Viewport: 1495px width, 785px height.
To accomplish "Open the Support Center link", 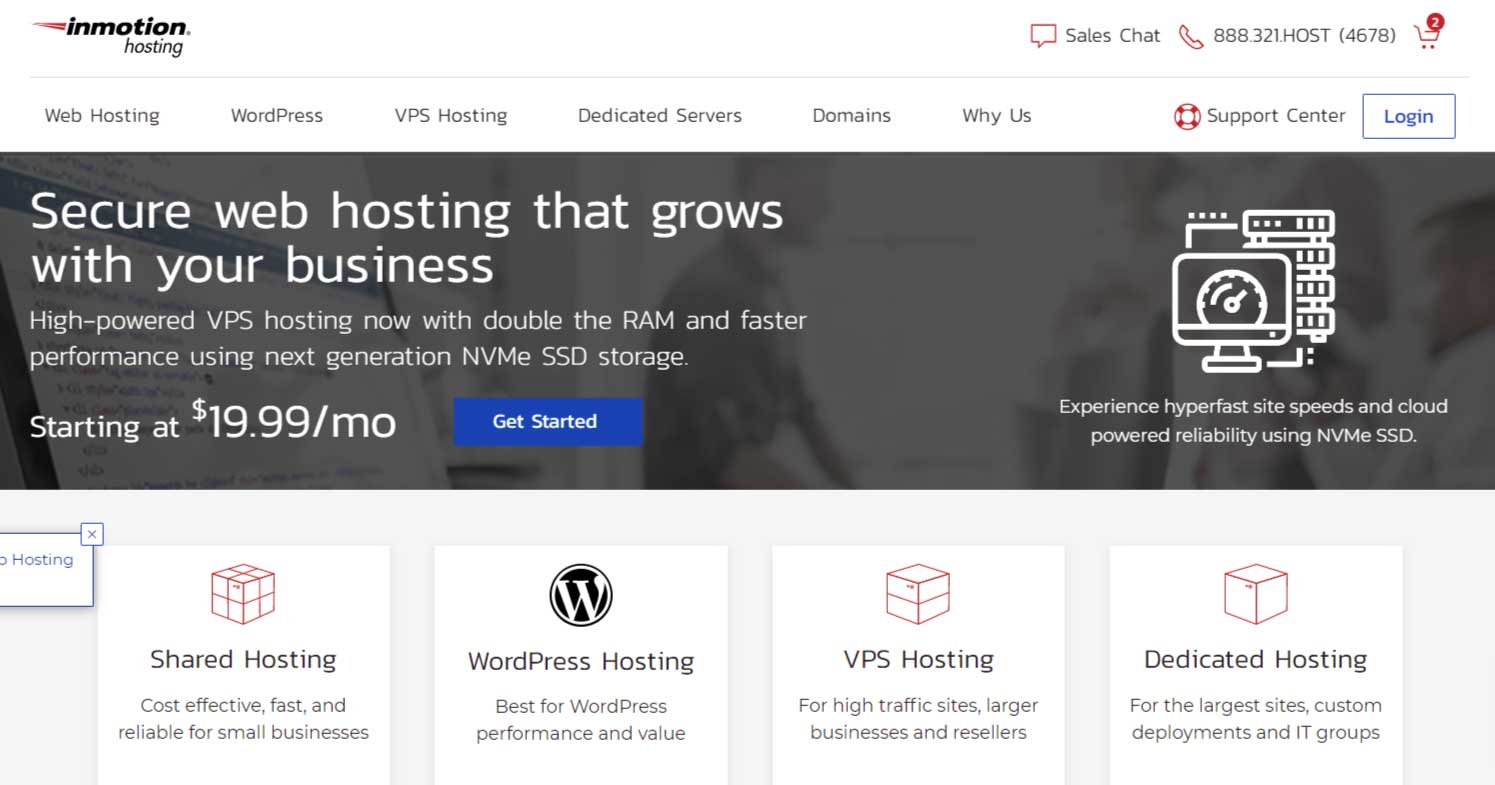I will 1276,116.
